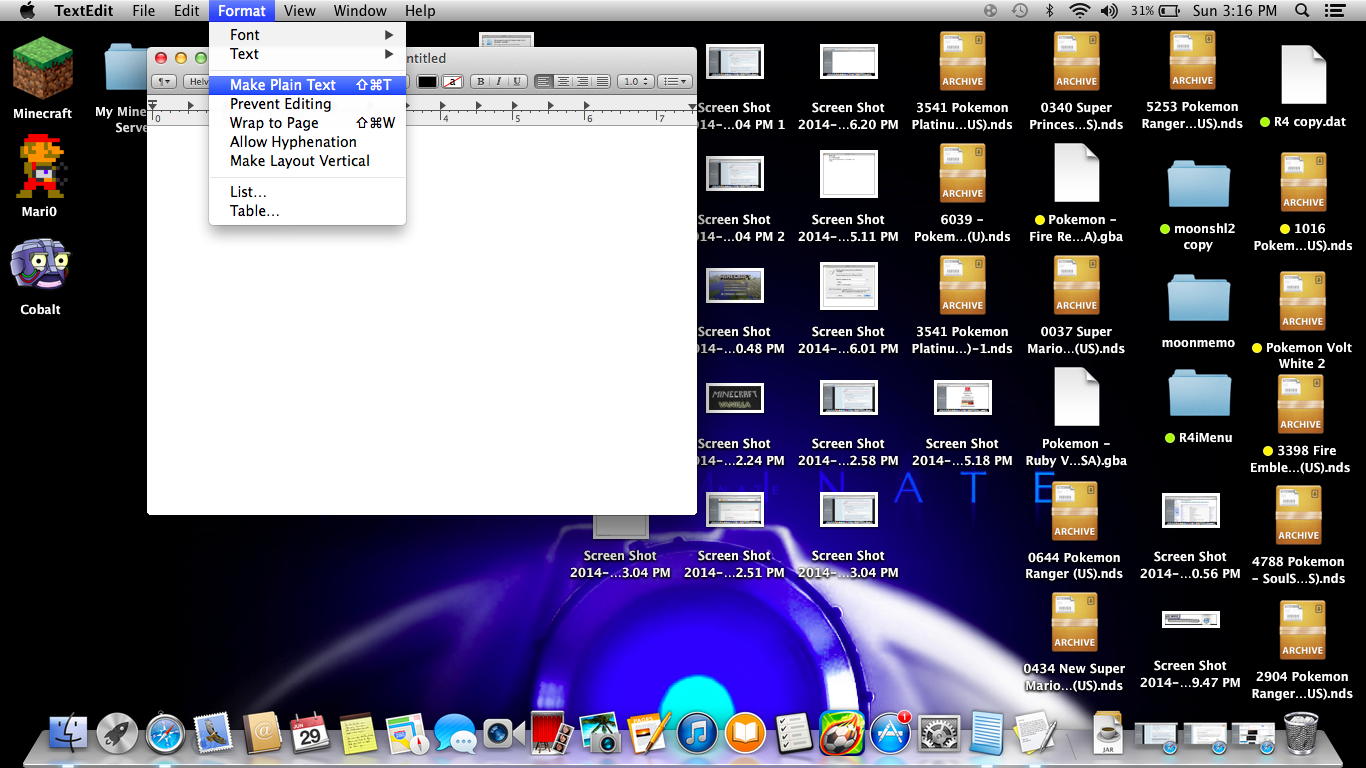The height and width of the screenshot is (768, 1366).
Task: Align text right in TextEdit toolbar
Action: pyautogui.click(x=581, y=81)
